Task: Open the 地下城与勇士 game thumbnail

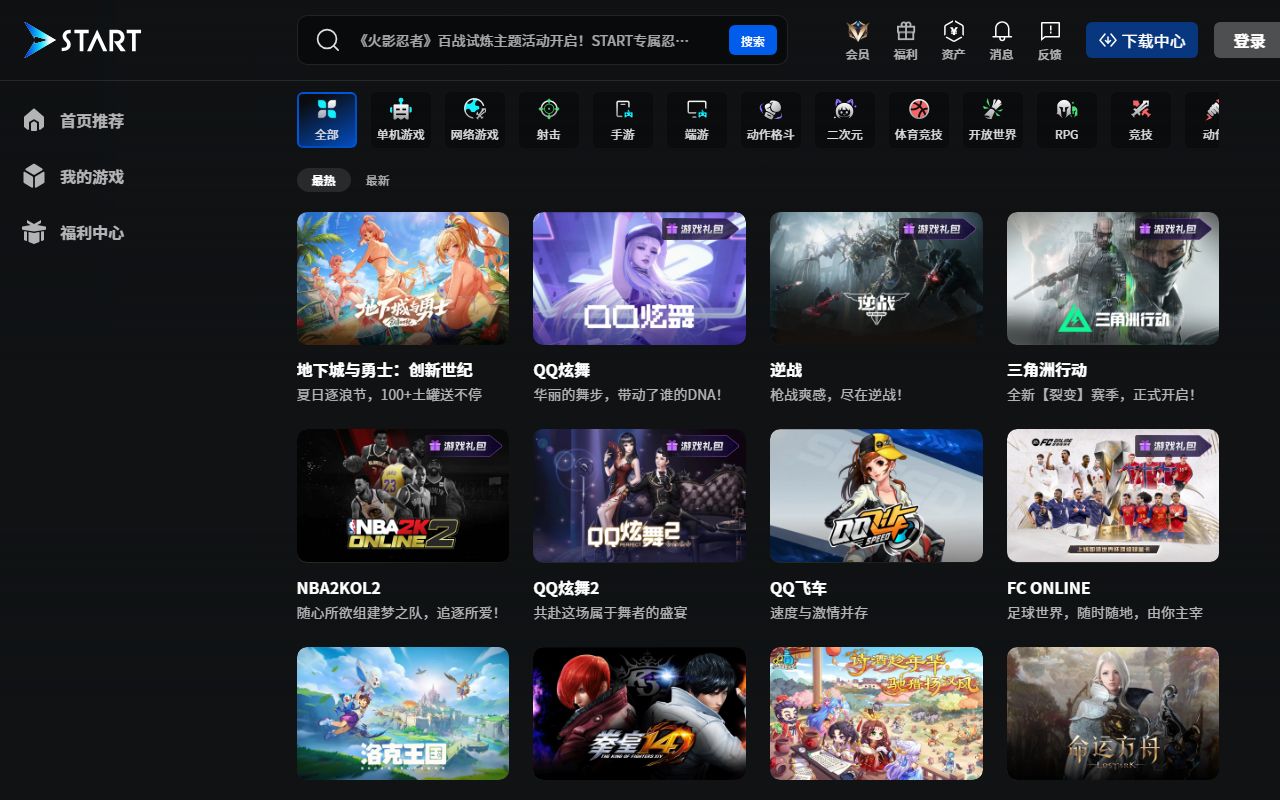Action: [x=403, y=278]
